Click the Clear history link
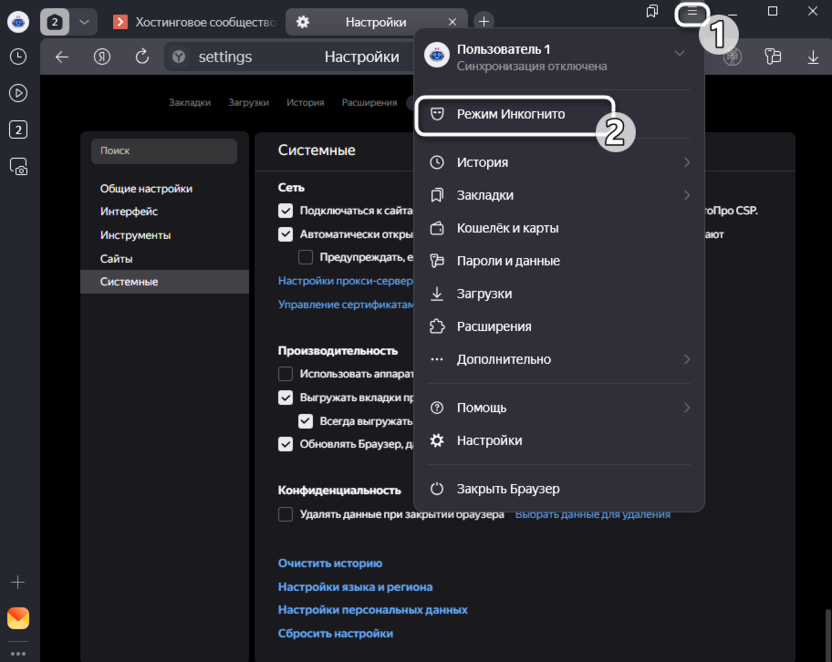The height and width of the screenshot is (662, 832). pos(330,563)
